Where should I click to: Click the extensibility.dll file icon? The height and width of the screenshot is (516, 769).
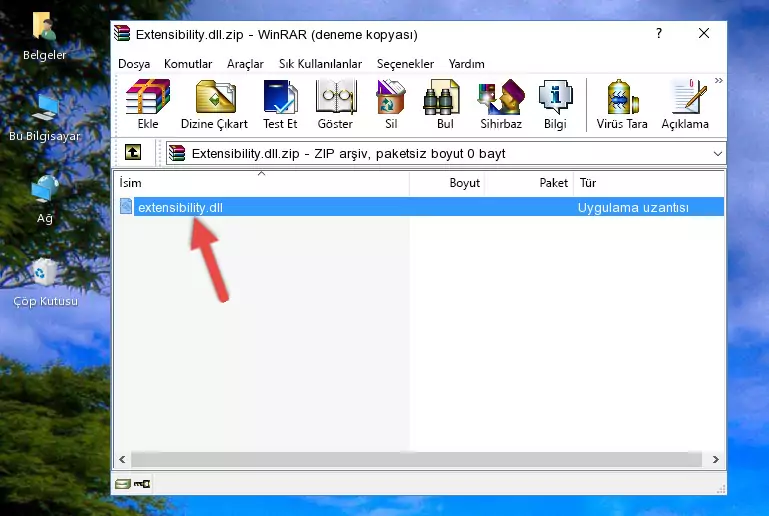pyautogui.click(x=126, y=206)
